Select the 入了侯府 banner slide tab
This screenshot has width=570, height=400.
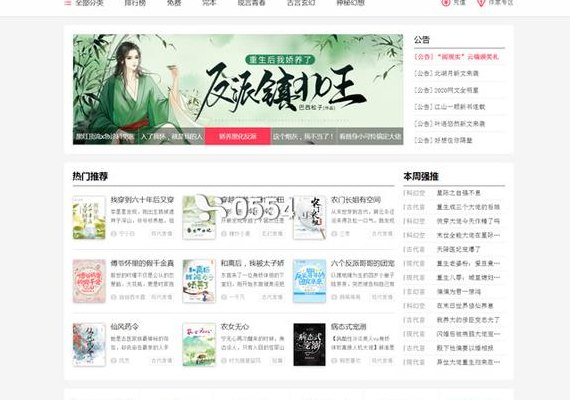pyautogui.click(x=172, y=136)
